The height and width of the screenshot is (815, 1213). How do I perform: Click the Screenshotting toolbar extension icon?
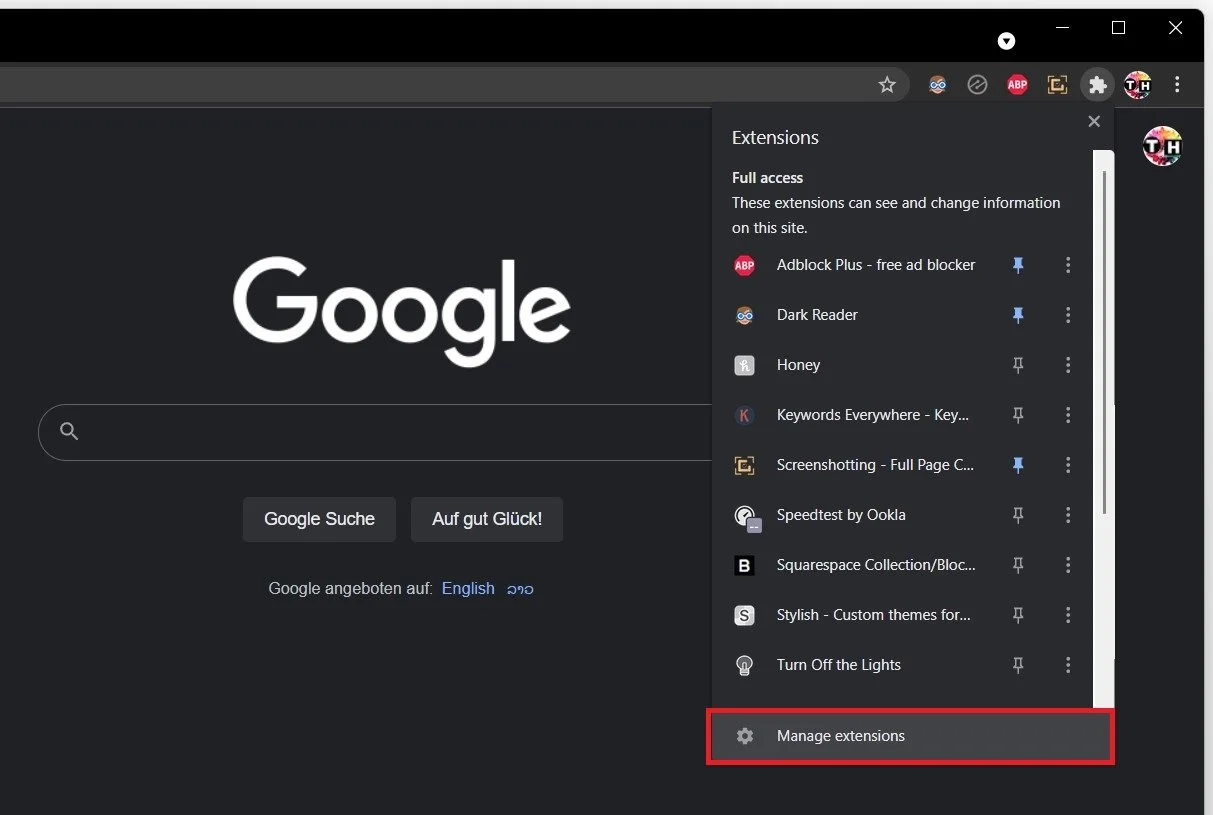coord(1057,85)
